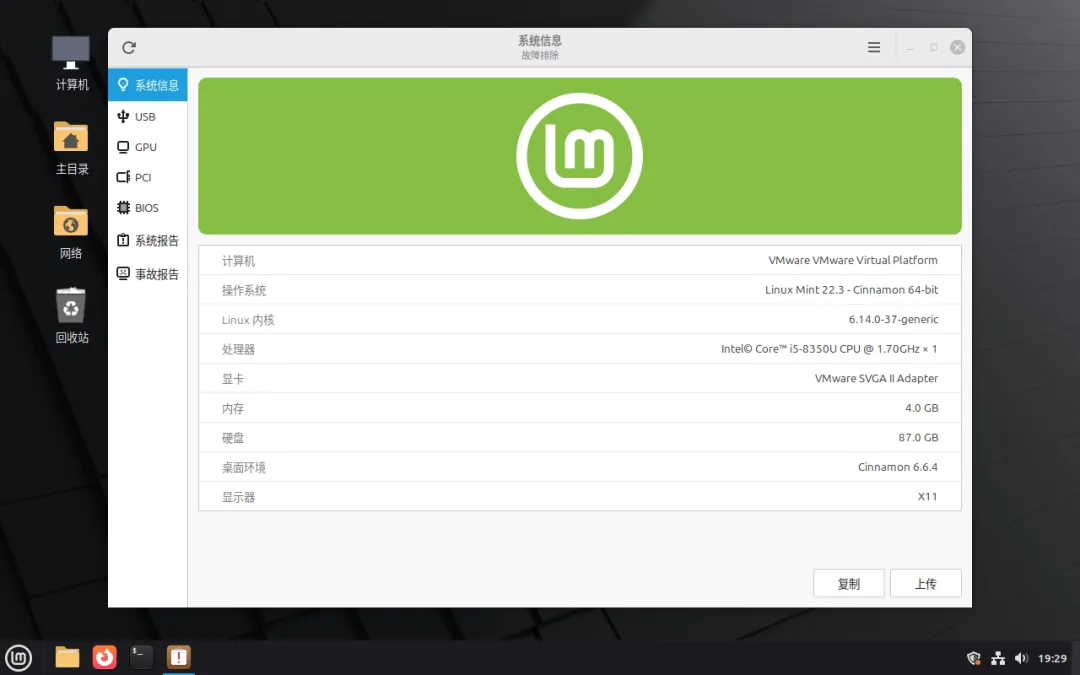Click the volume speaker tray icon

[1021, 658]
